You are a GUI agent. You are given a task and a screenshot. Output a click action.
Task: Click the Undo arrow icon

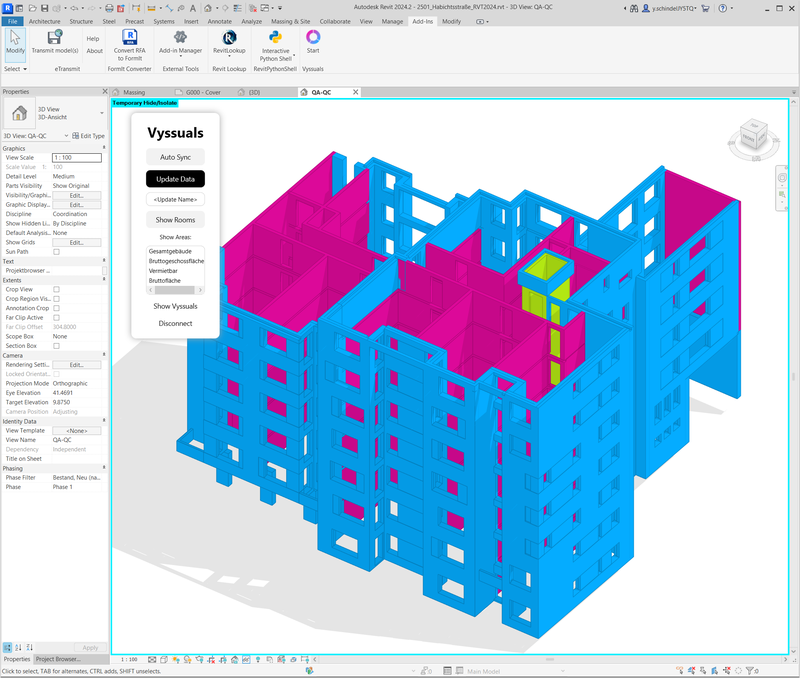click(74, 8)
